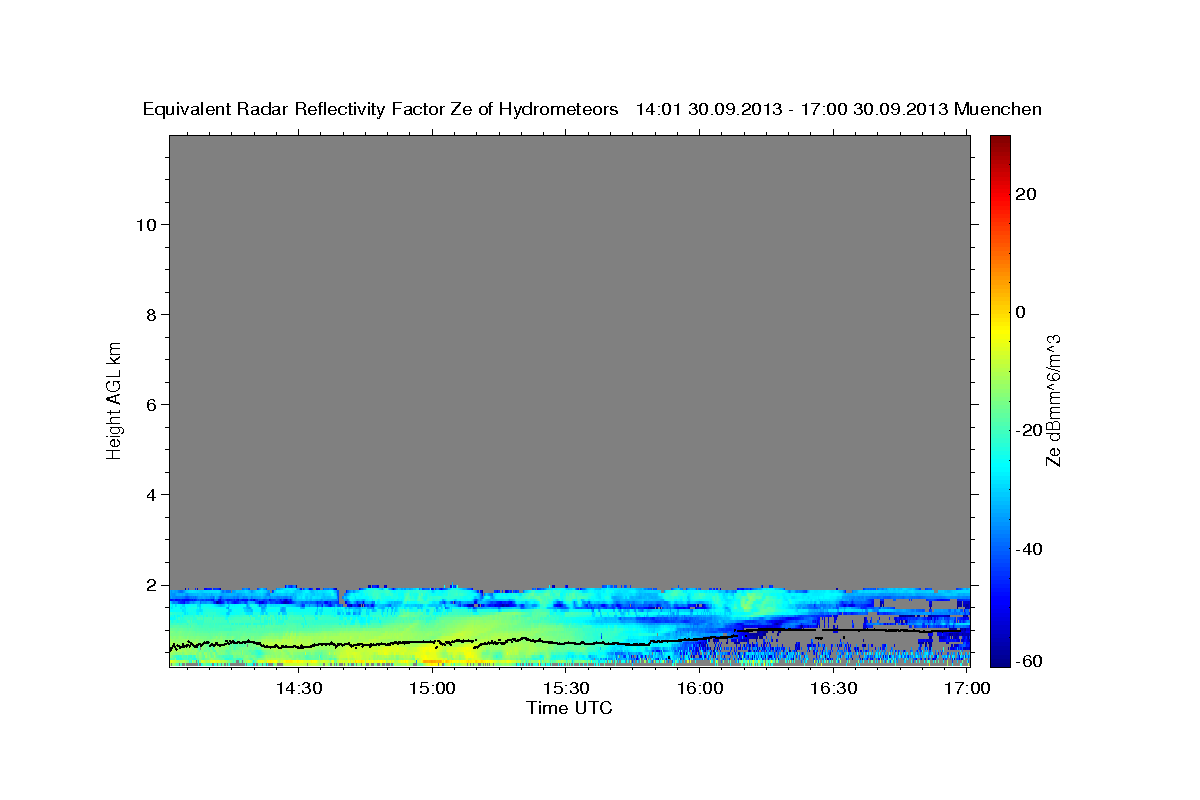This screenshot has height=800, width=1200.
Task: Pick the yellow region of the colorbar
Action: tap(999, 330)
